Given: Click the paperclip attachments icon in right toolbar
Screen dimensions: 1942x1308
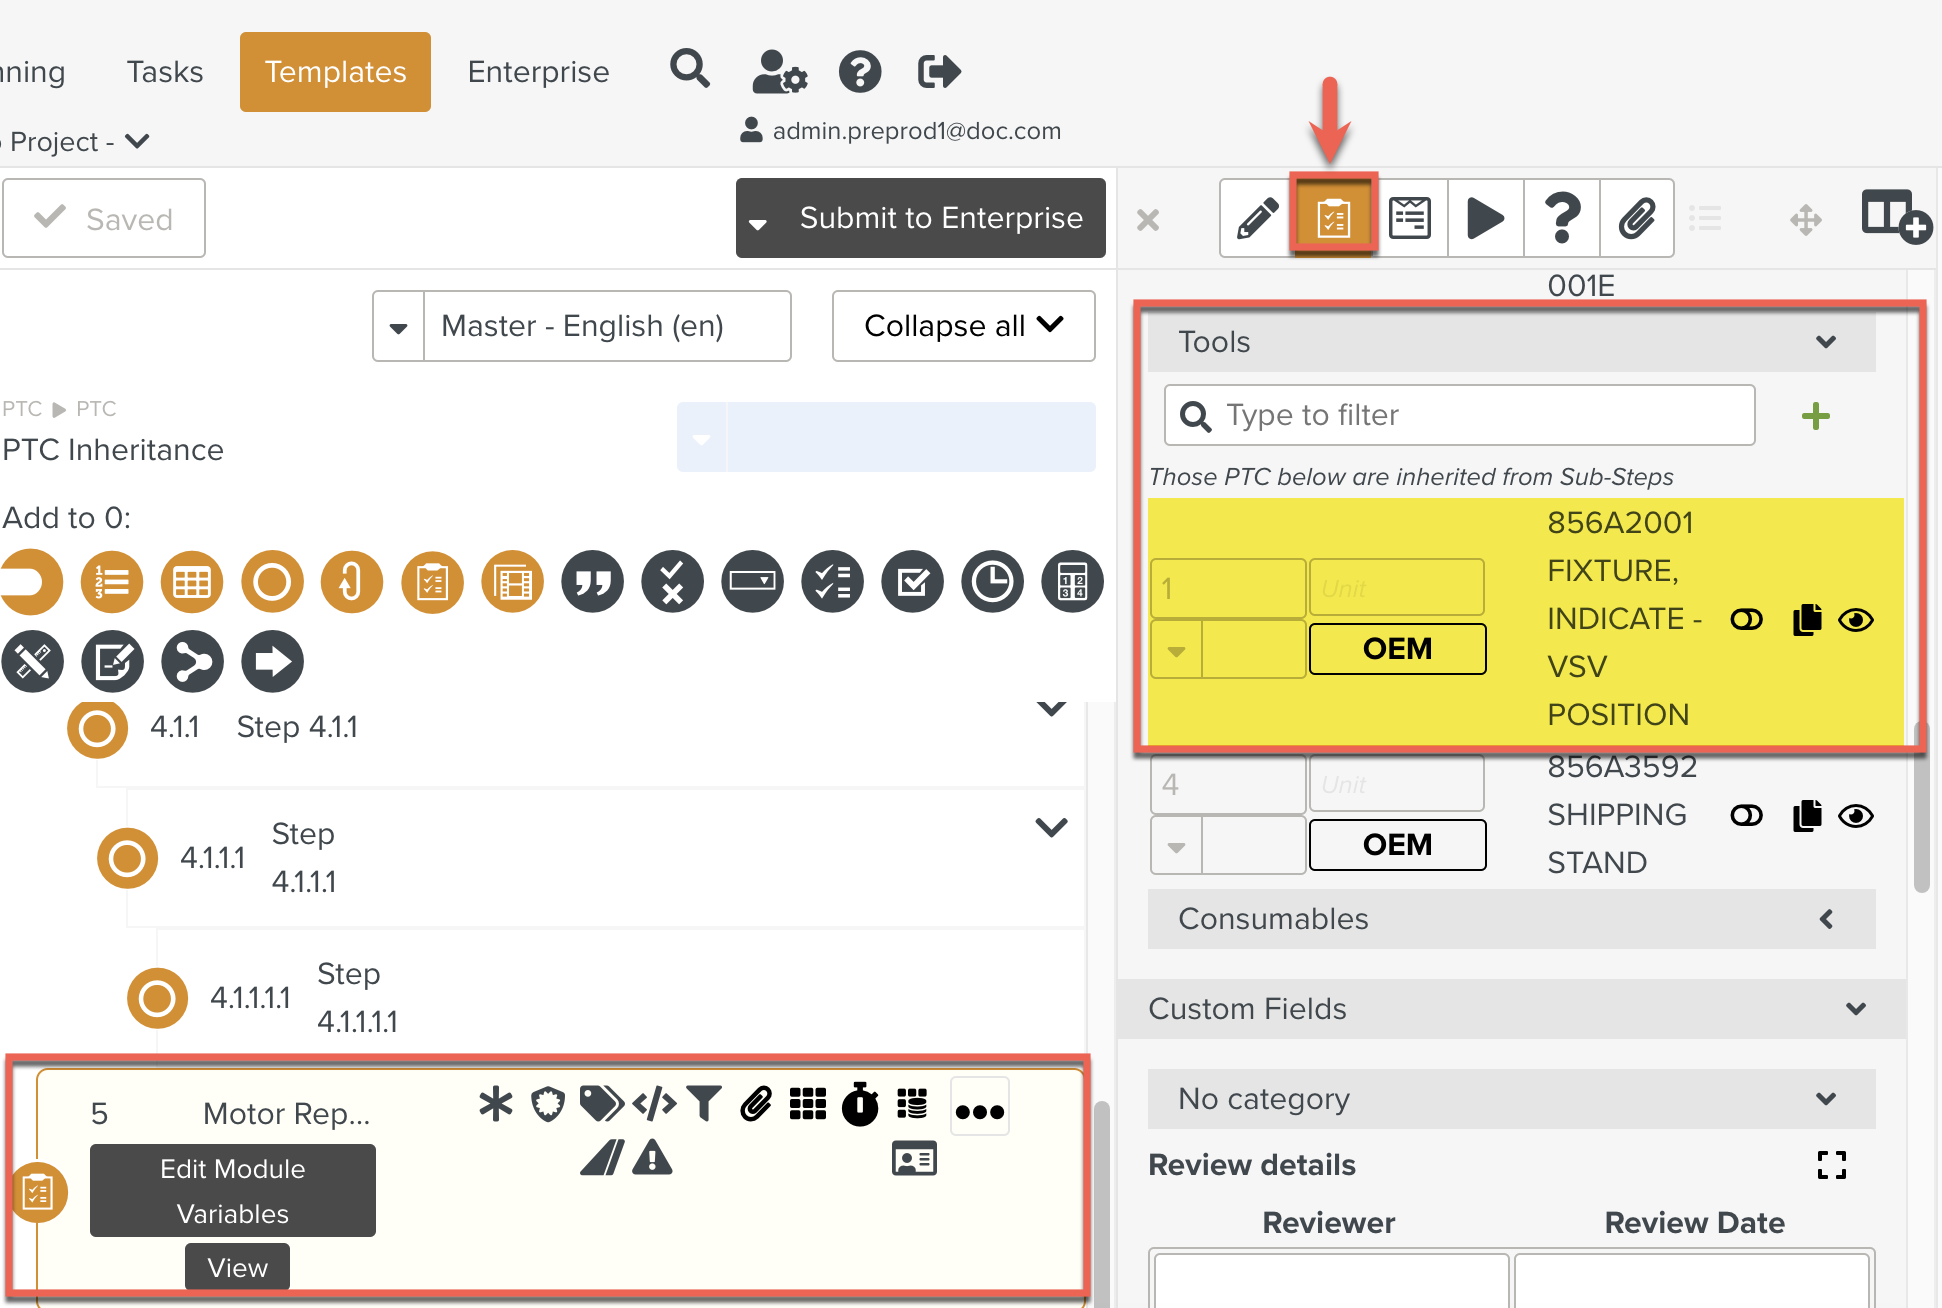Looking at the screenshot, I should (x=1637, y=218).
